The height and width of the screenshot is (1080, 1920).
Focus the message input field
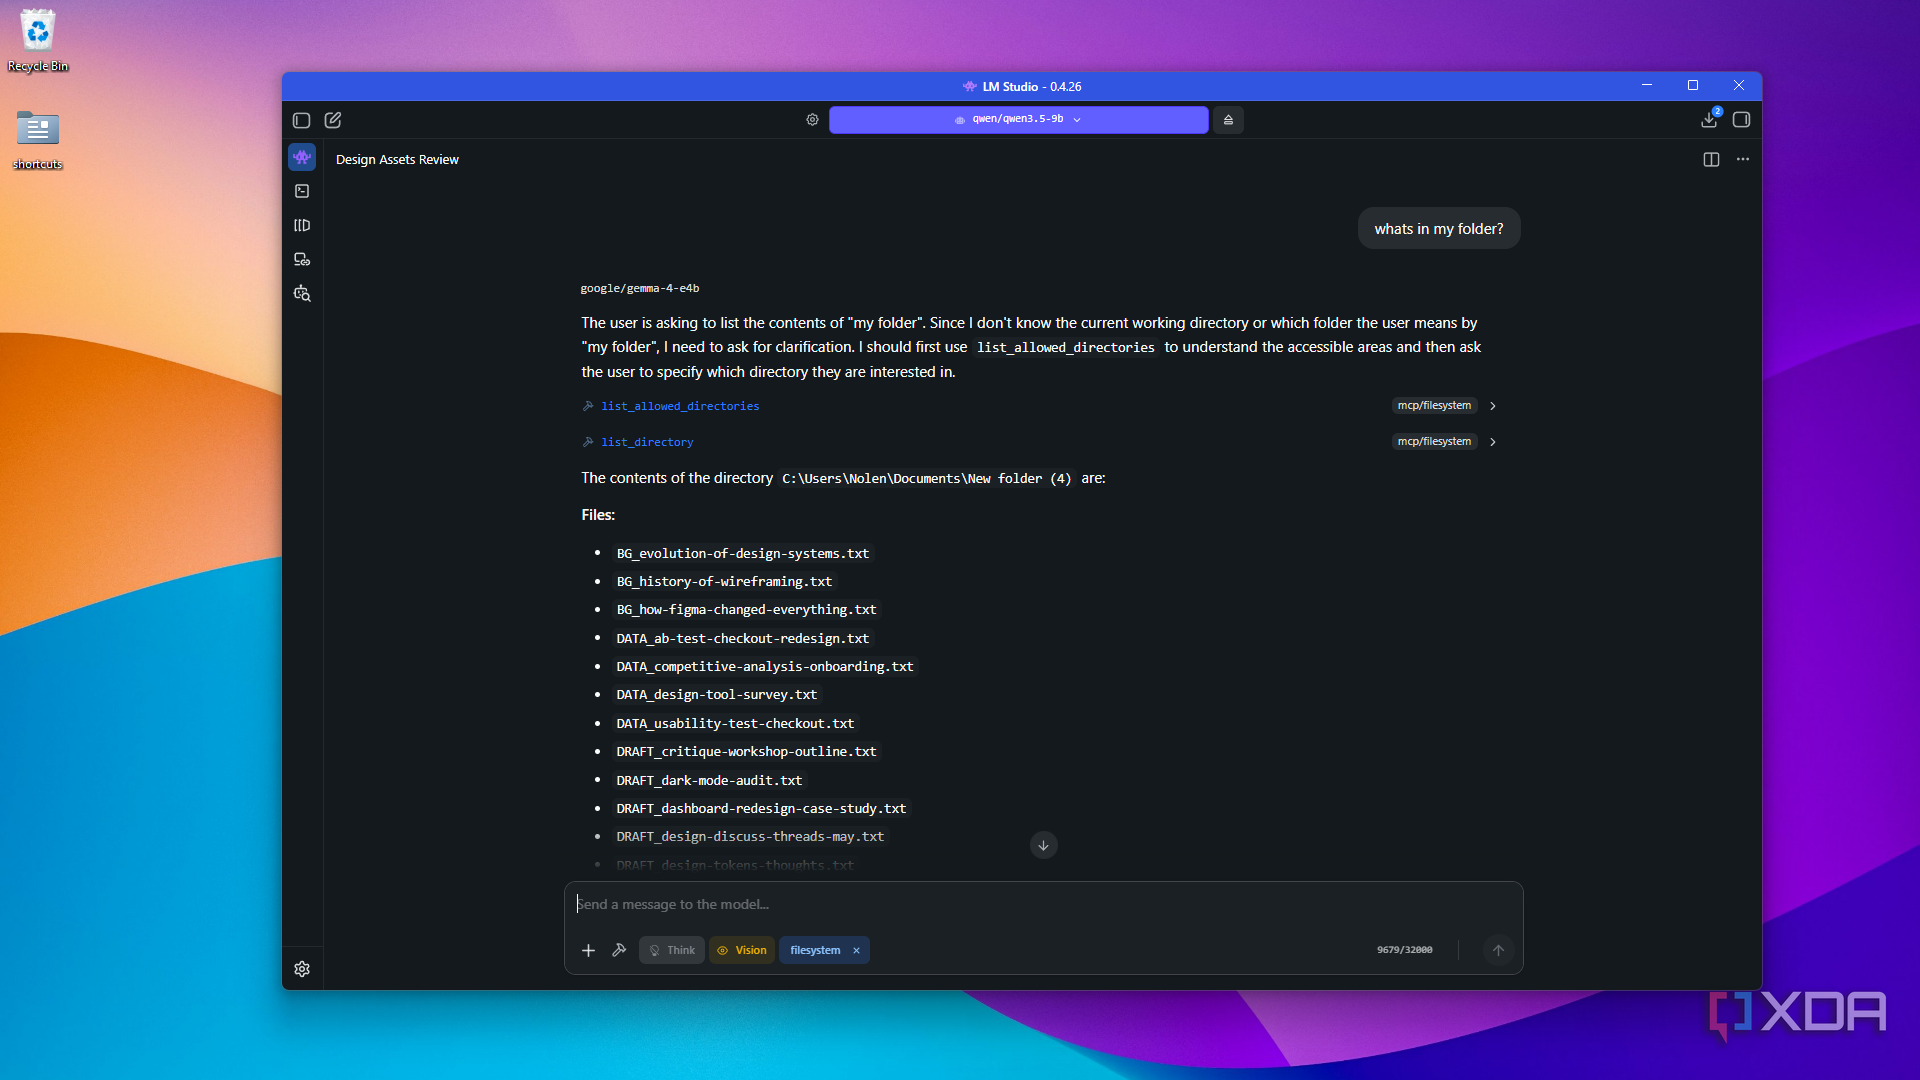(x=1043, y=904)
